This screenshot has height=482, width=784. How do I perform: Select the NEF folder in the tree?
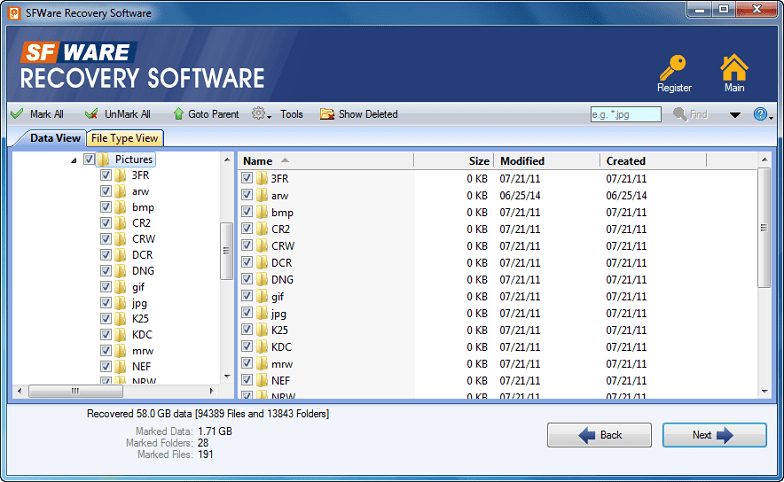pyautogui.click(x=141, y=366)
